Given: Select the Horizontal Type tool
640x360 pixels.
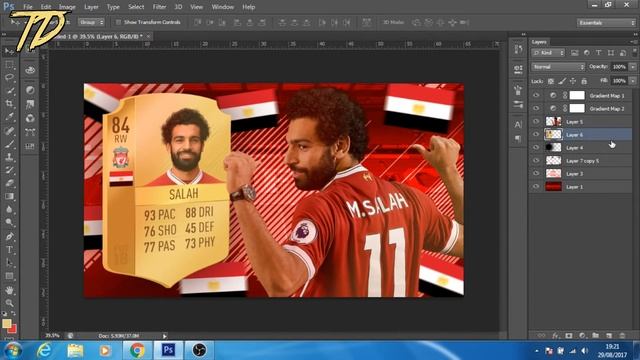Looking at the screenshot, I should click(9, 250).
